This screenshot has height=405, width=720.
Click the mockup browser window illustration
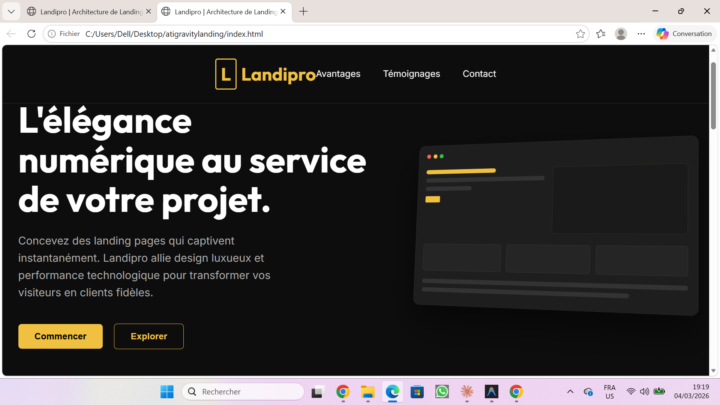[556, 226]
